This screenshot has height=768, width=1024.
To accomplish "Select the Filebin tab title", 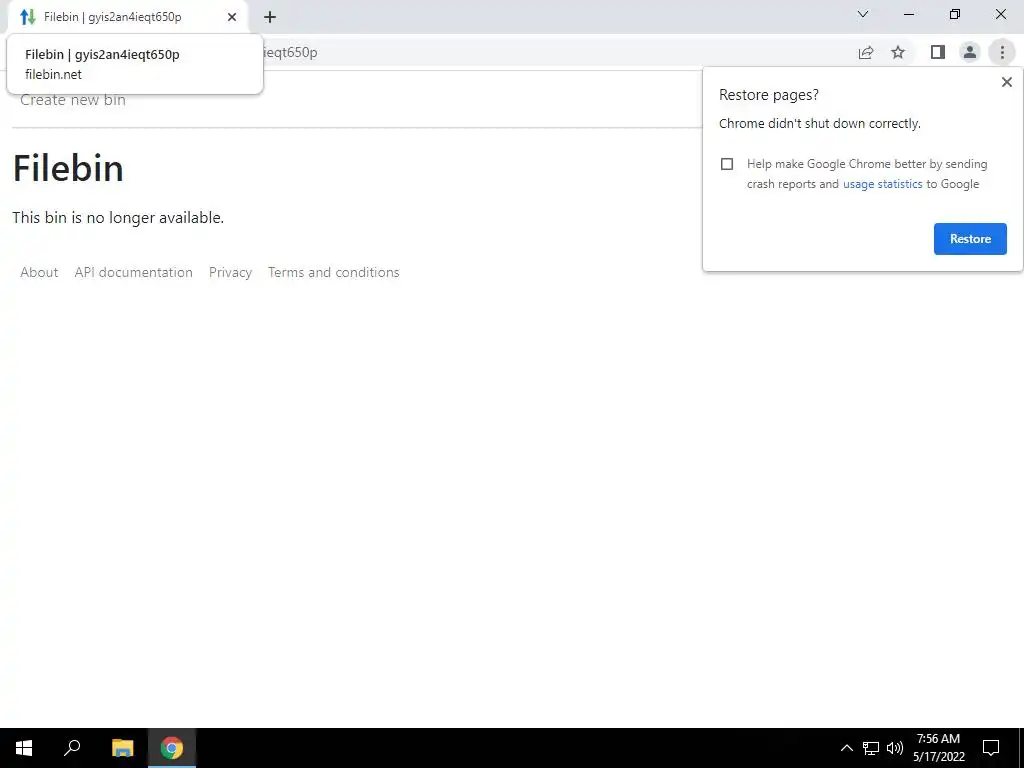I will [112, 17].
